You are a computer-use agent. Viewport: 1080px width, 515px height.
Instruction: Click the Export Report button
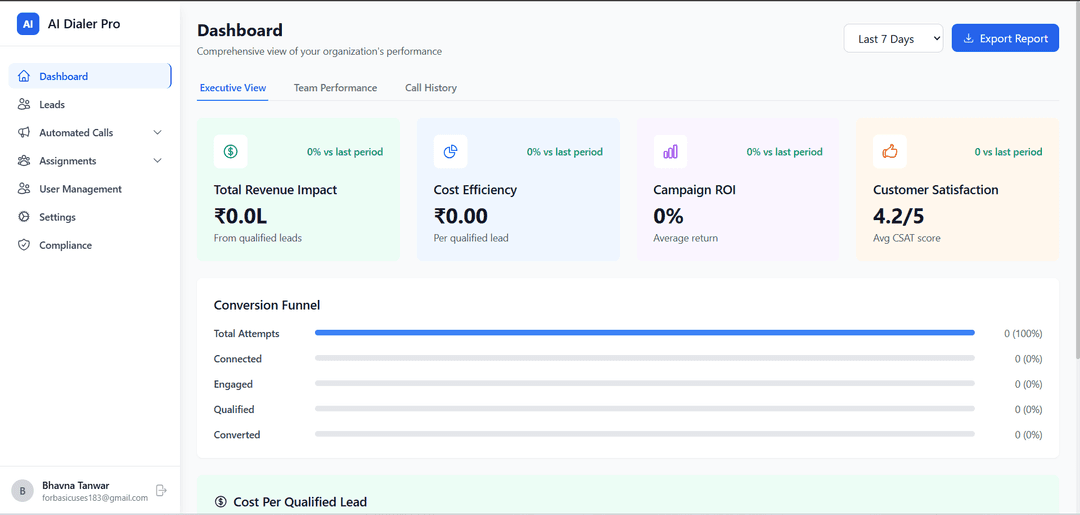pos(1005,39)
